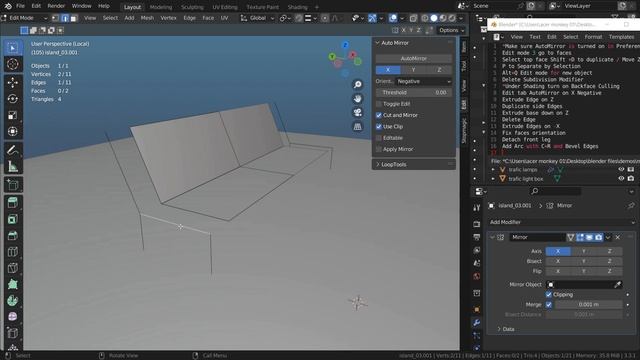Disable Clipping in Mirror modifier
Image resolution: width=640 pixels, height=360 pixels.
pos(549,294)
